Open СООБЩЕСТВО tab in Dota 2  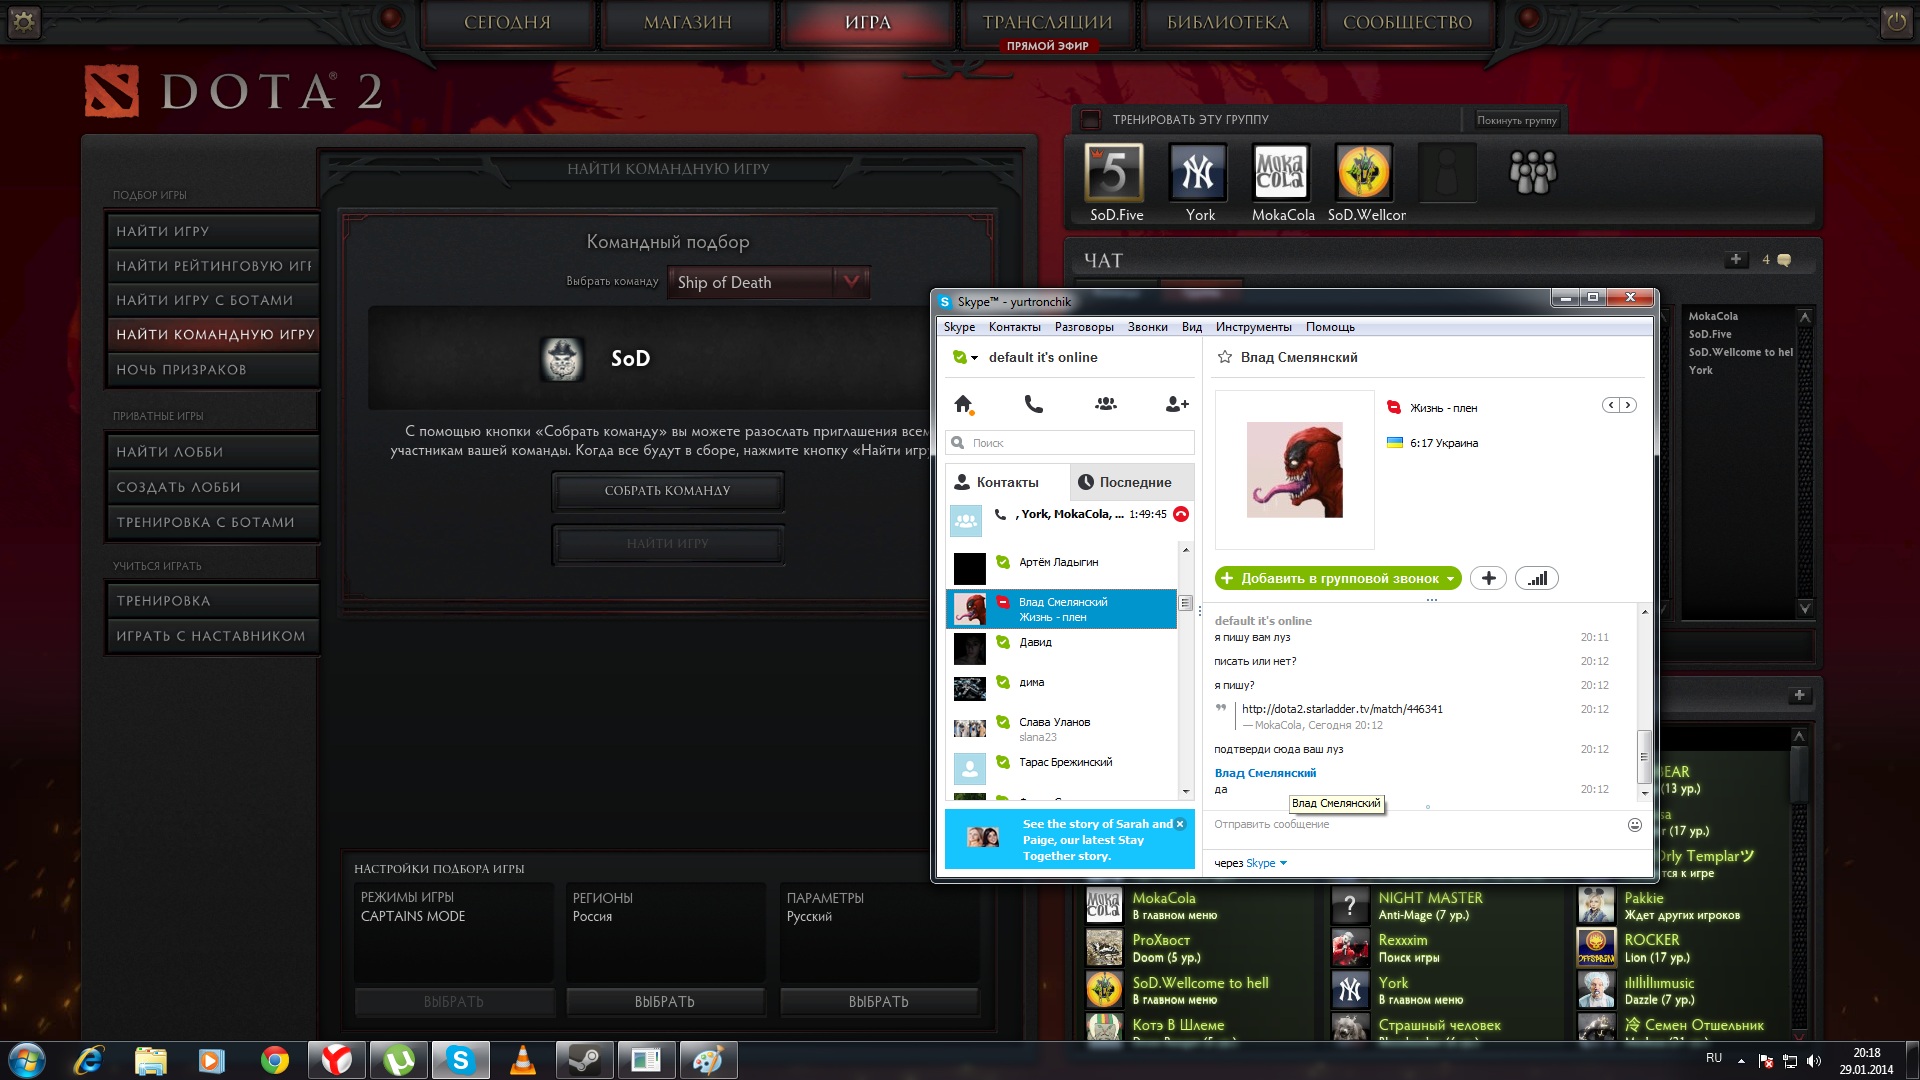tap(1407, 23)
